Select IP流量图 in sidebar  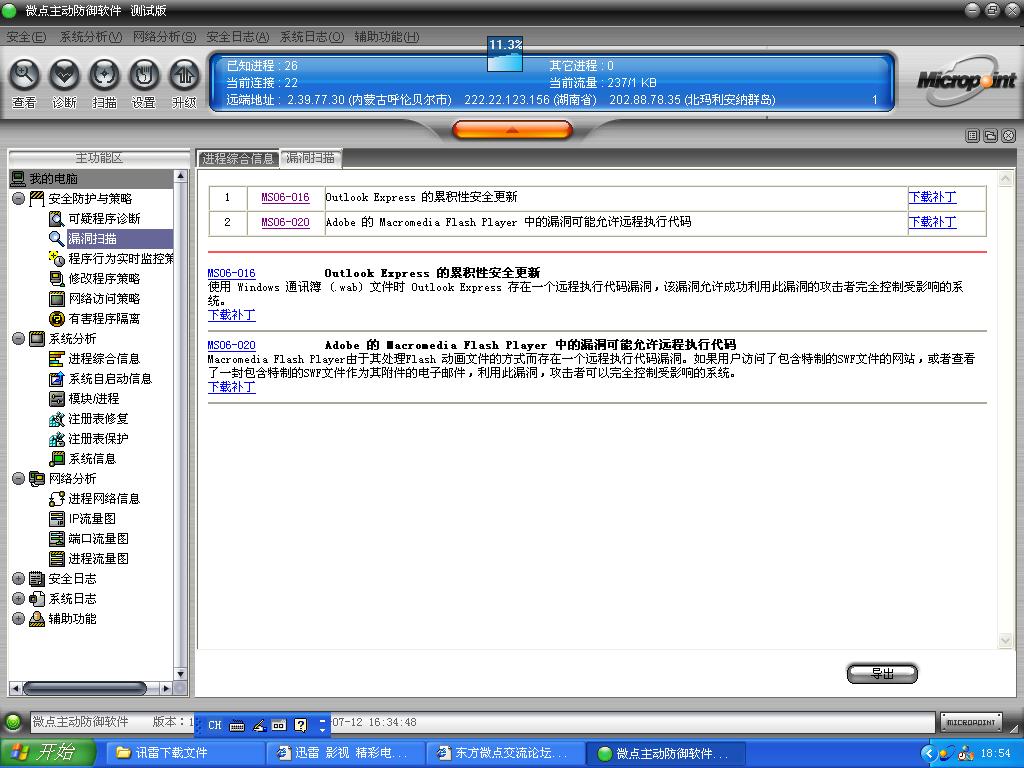84,519
